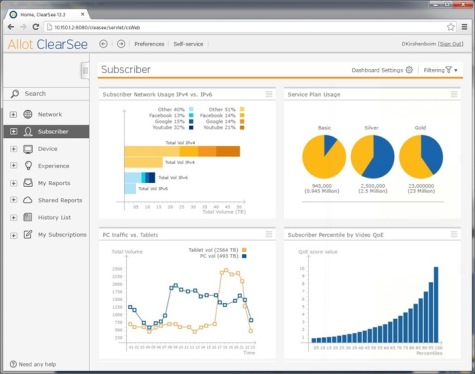The width and height of the screenshot is (475, 374).
Task: Open Subscriber Network Usage widget menu
Action: click(x=269, y=94)
